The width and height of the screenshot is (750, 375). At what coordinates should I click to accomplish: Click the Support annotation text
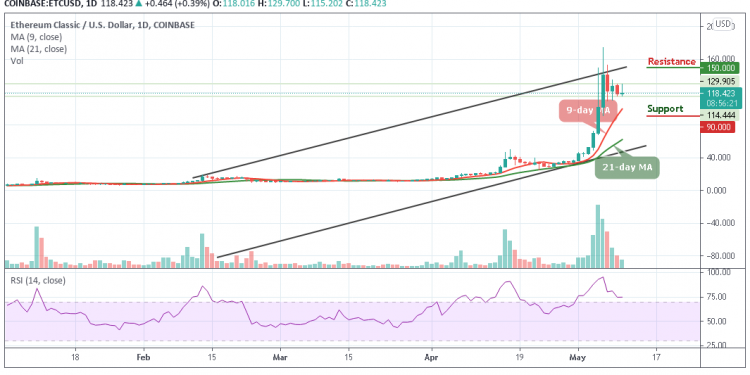pos(665,109)
